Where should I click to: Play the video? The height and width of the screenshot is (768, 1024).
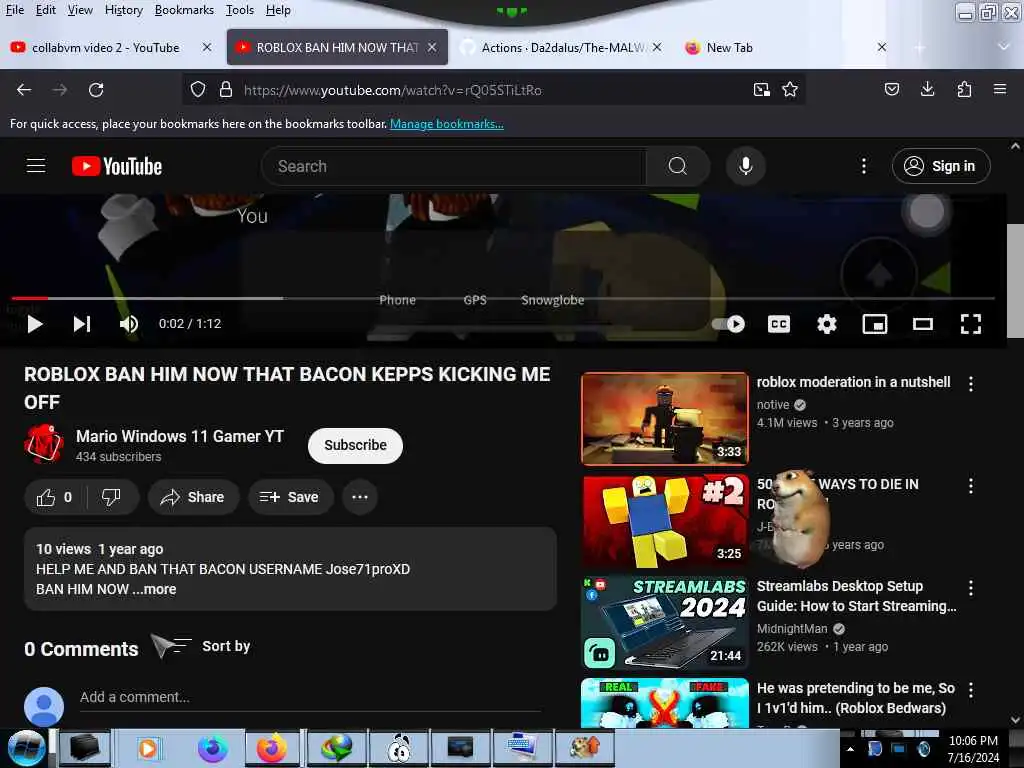35,324
